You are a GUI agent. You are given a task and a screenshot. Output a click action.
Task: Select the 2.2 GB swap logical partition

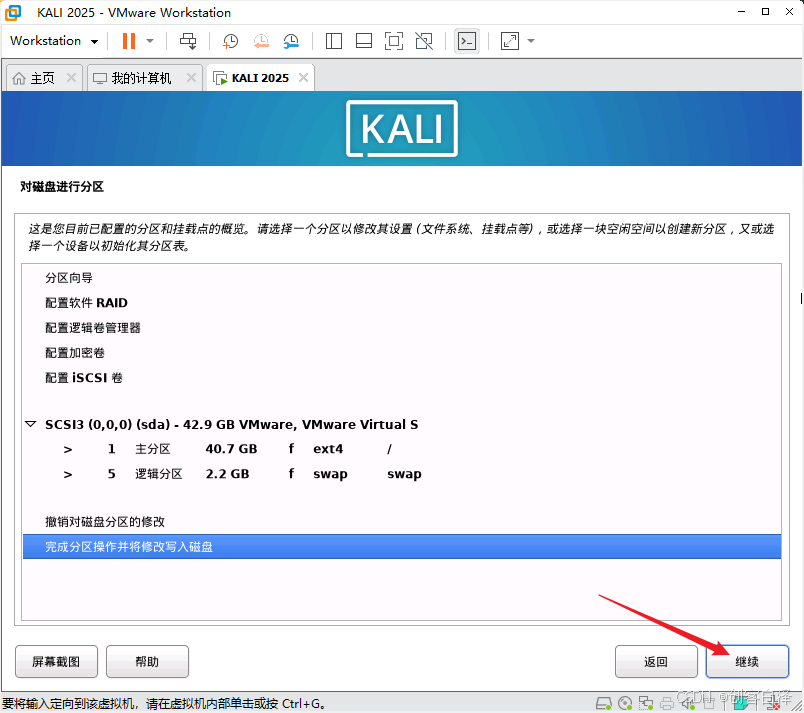point(402,474)
